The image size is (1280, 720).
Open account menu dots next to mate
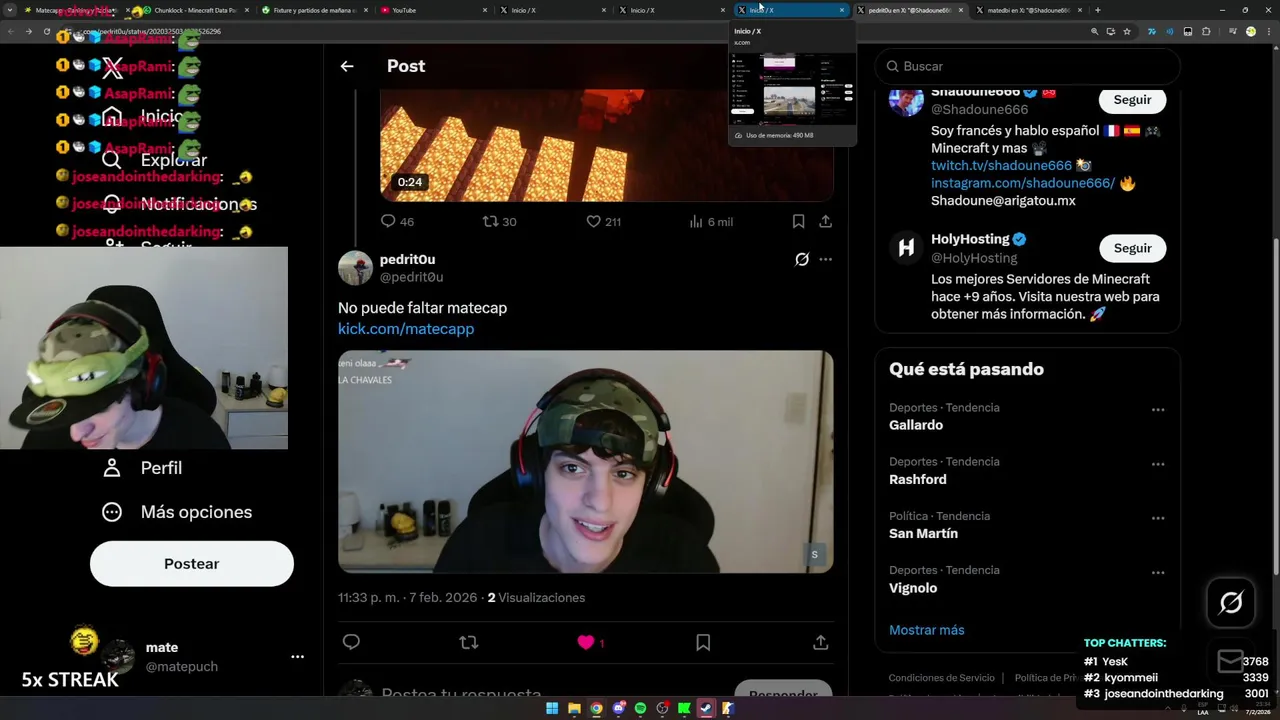coord(297,657)
